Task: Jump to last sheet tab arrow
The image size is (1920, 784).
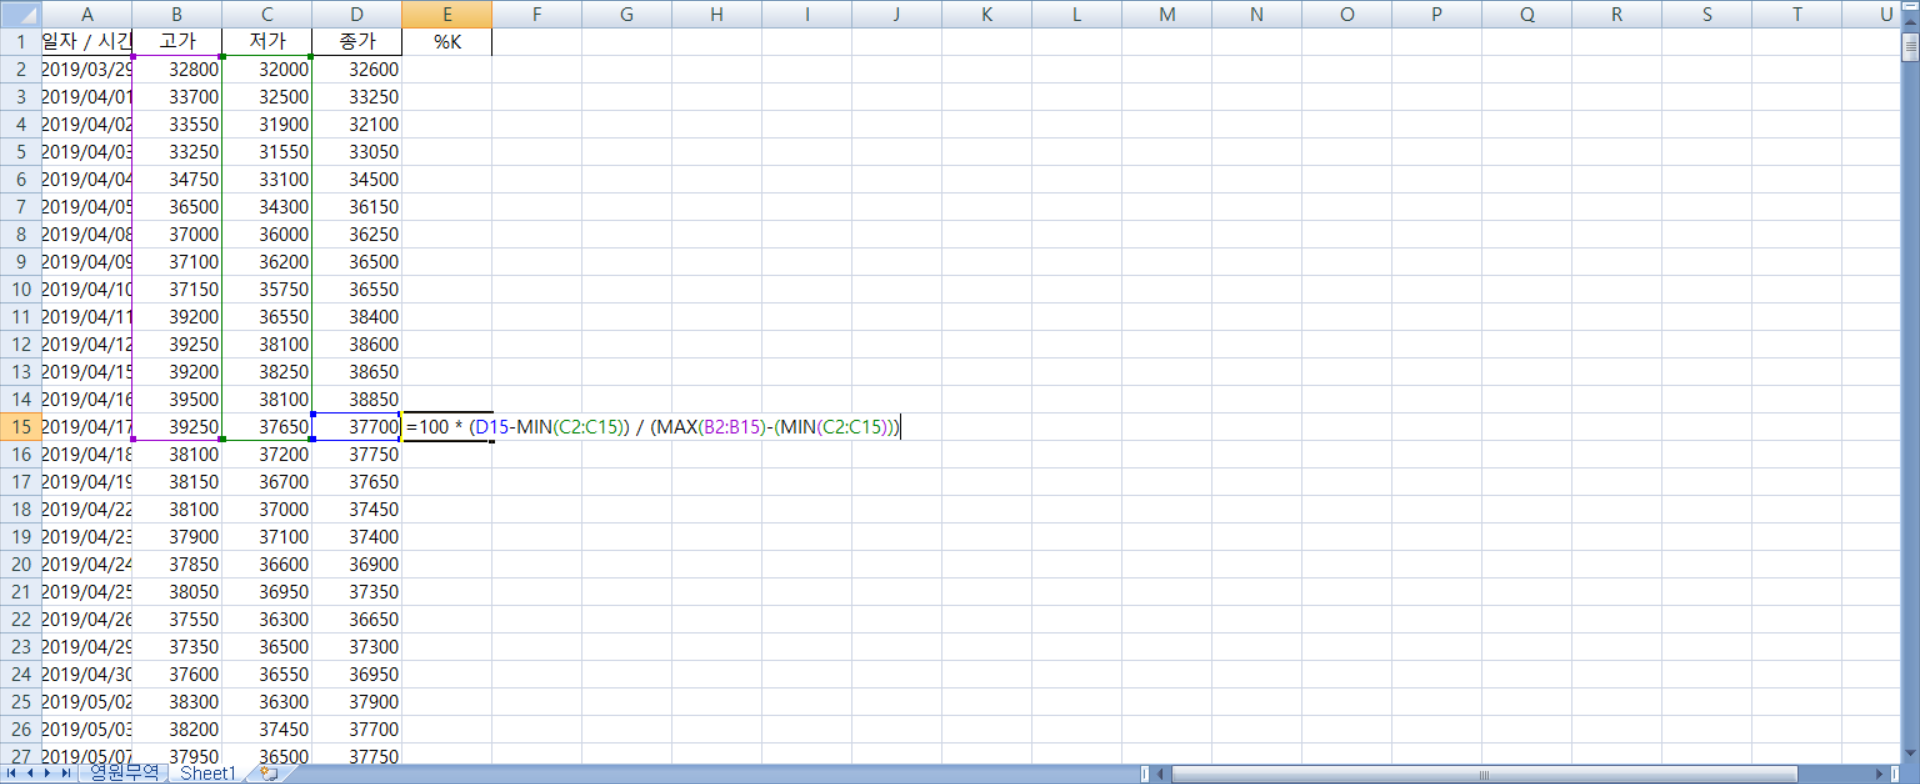Action: point(65,773)
